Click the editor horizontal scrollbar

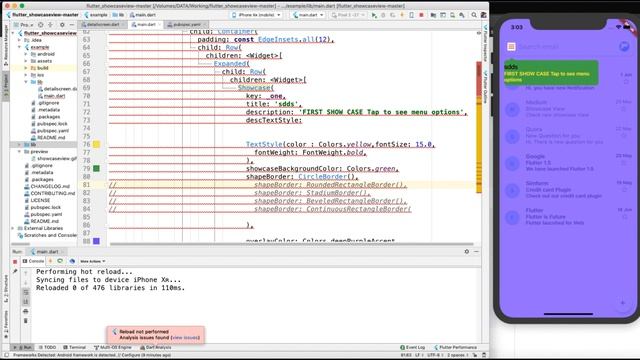pos(292,244)
